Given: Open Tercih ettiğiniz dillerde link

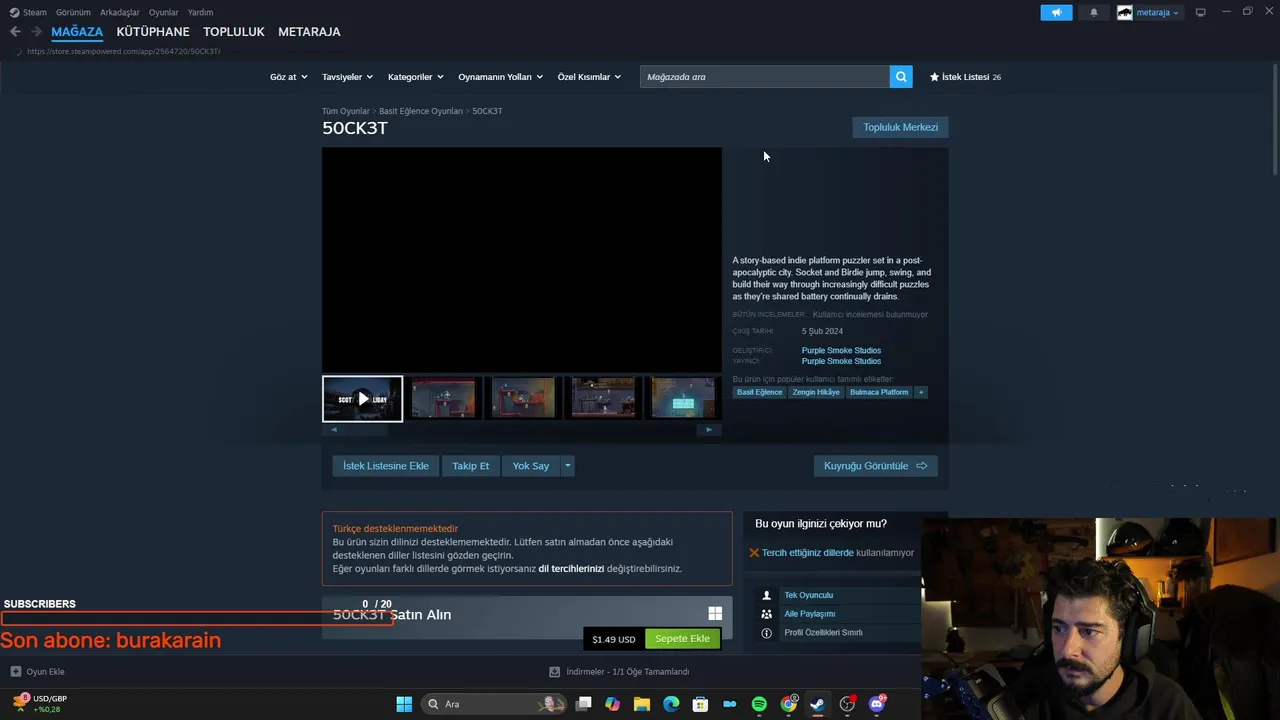Looking at the screenshot, I should [x=808, y=552].
